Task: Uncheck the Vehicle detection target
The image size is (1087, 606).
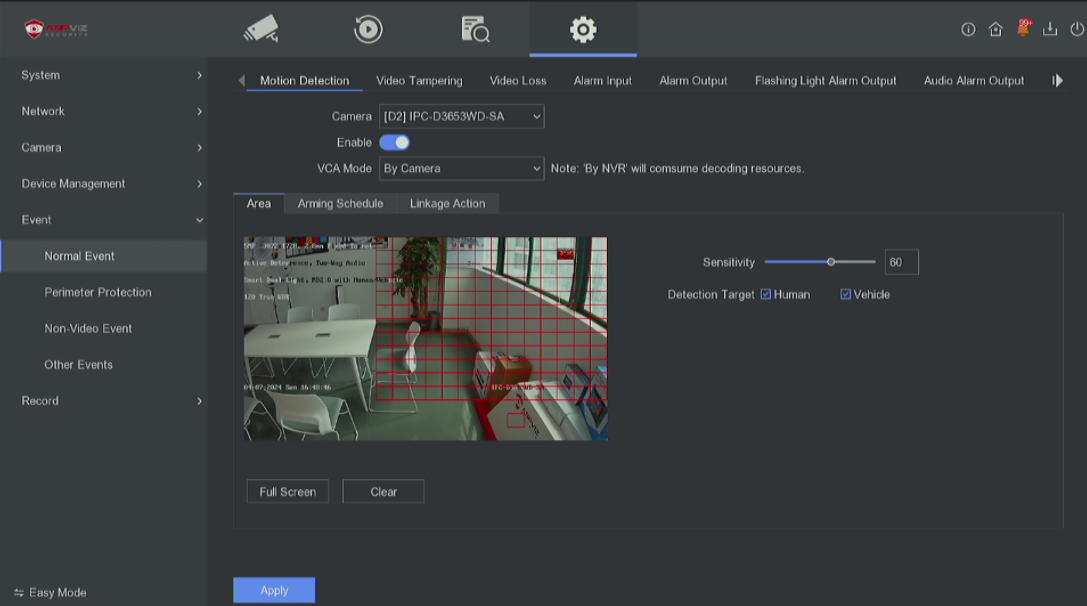Action: click(846, 295)
